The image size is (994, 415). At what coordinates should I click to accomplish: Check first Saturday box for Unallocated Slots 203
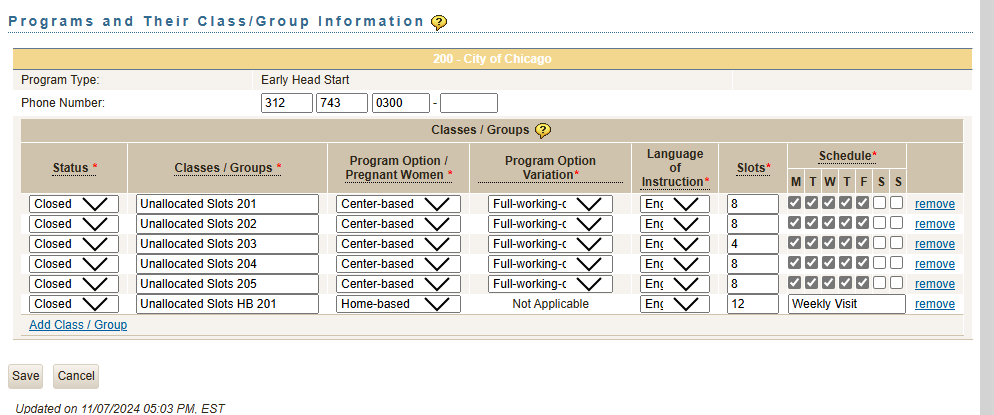tap(879, 243)
